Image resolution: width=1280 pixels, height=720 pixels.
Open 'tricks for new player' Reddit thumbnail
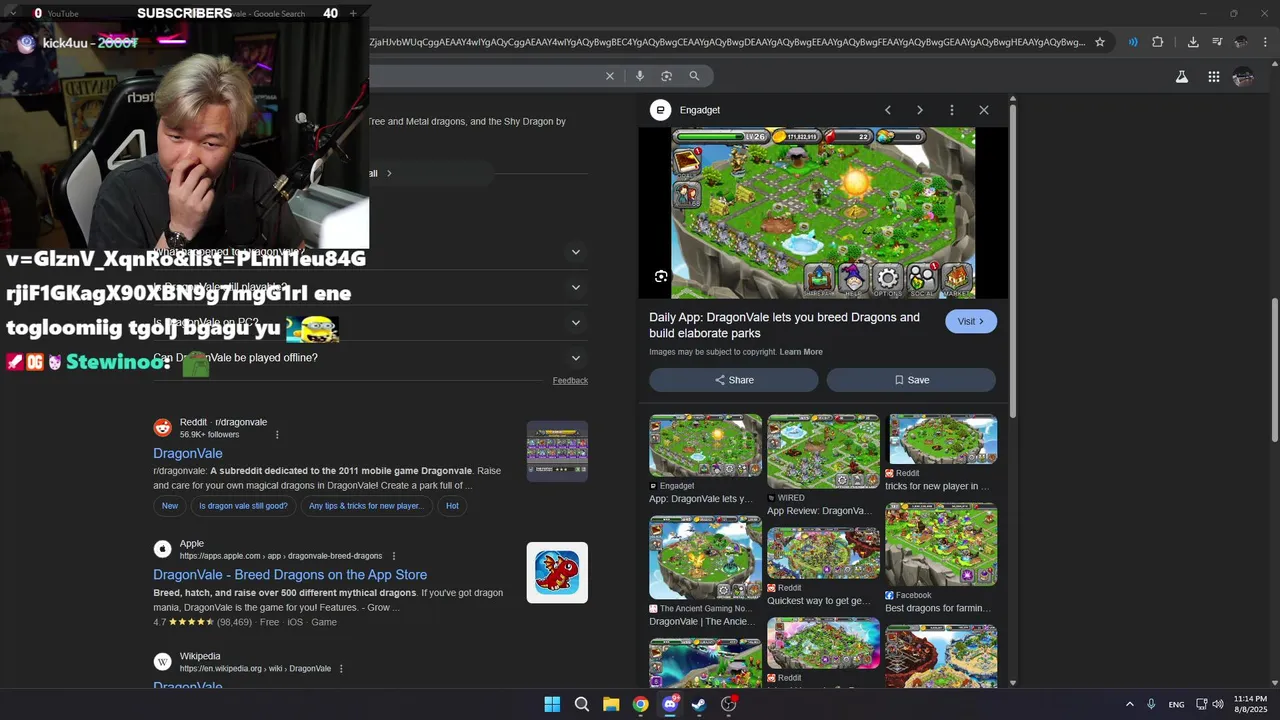(941, 439)
